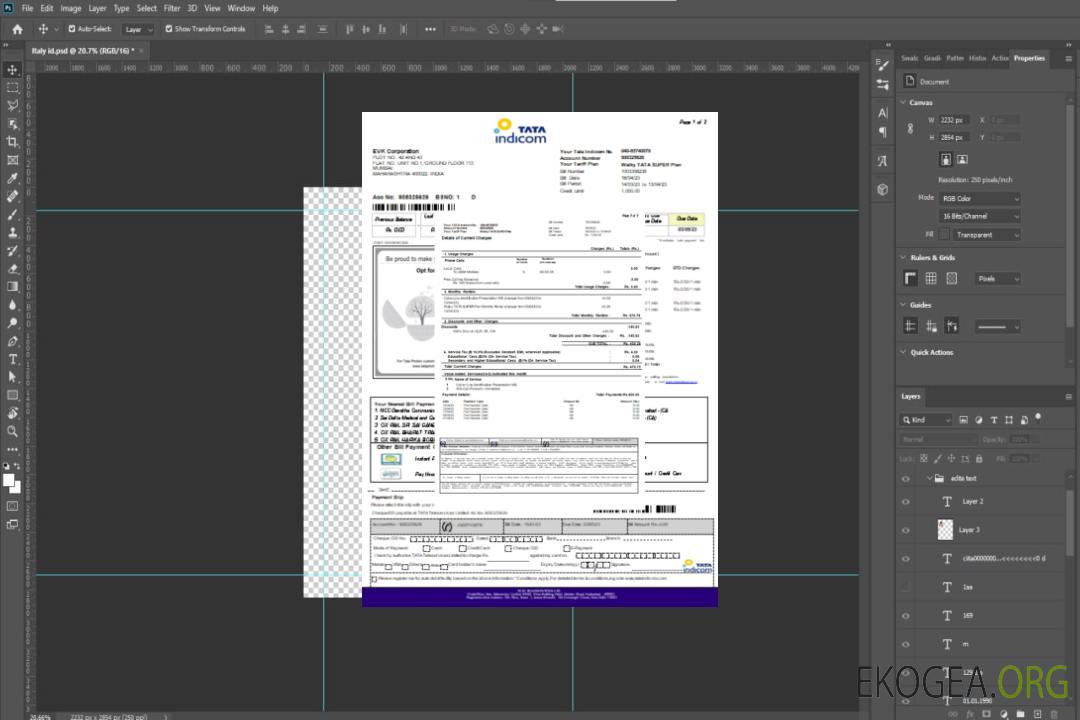Toggle the Auto-Select checkbox
This screenshot has width=1080, height=720.
click(70, 29)
